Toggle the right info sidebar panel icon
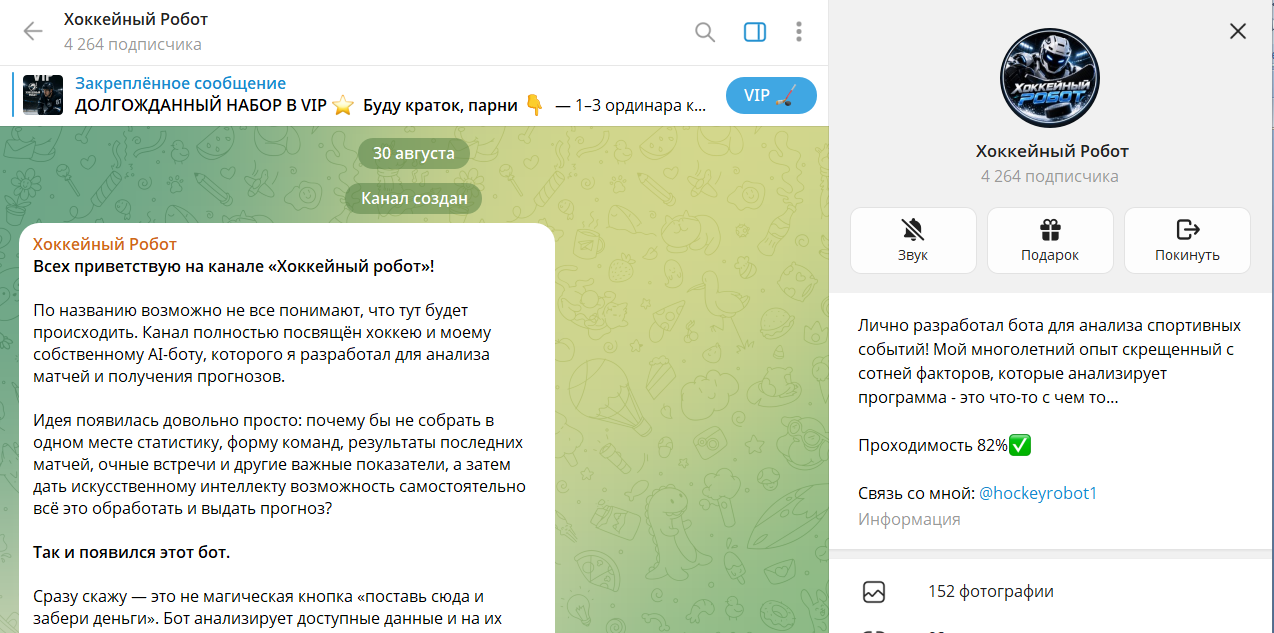This screenshot has width=1274, height=633. (x=755, y=32)
